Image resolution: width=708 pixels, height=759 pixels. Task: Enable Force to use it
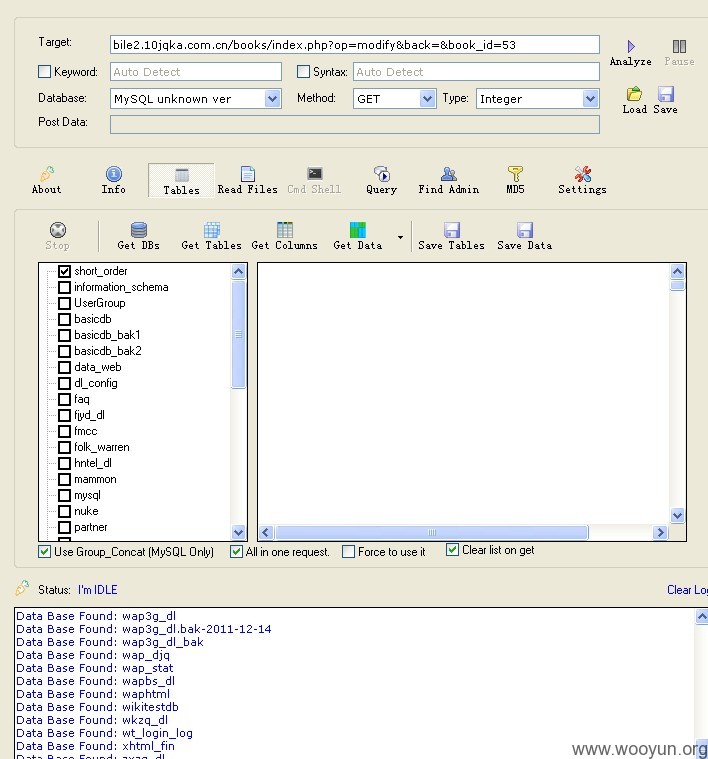(348, 552)
